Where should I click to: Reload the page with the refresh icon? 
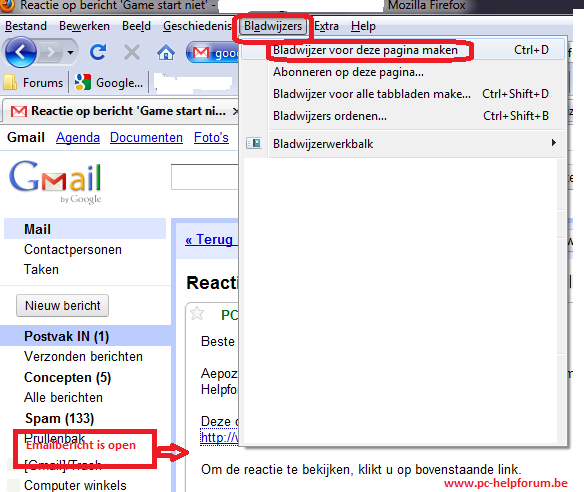coord(98,52)
